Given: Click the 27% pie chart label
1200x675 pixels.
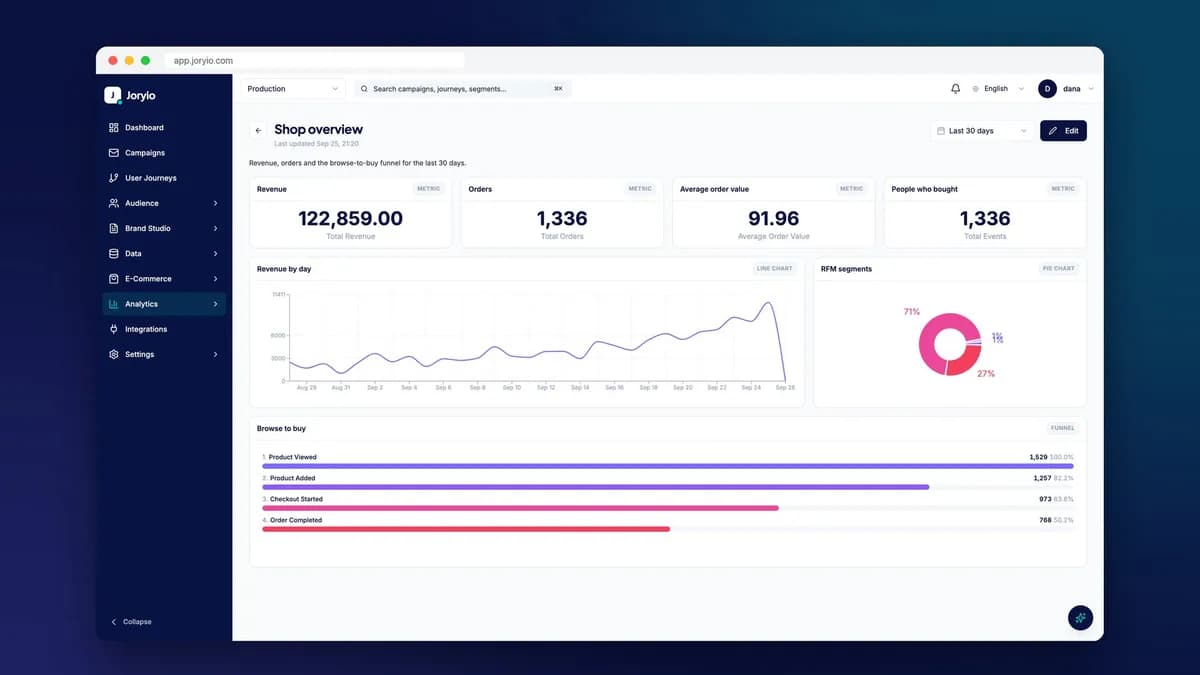Looking at the screenshot, I should [986, 374].
